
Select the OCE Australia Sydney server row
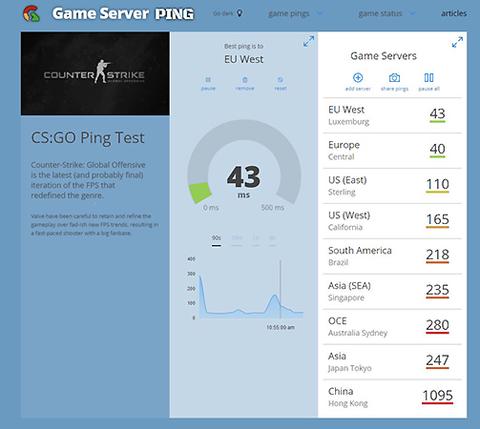(x=392, y=327)
